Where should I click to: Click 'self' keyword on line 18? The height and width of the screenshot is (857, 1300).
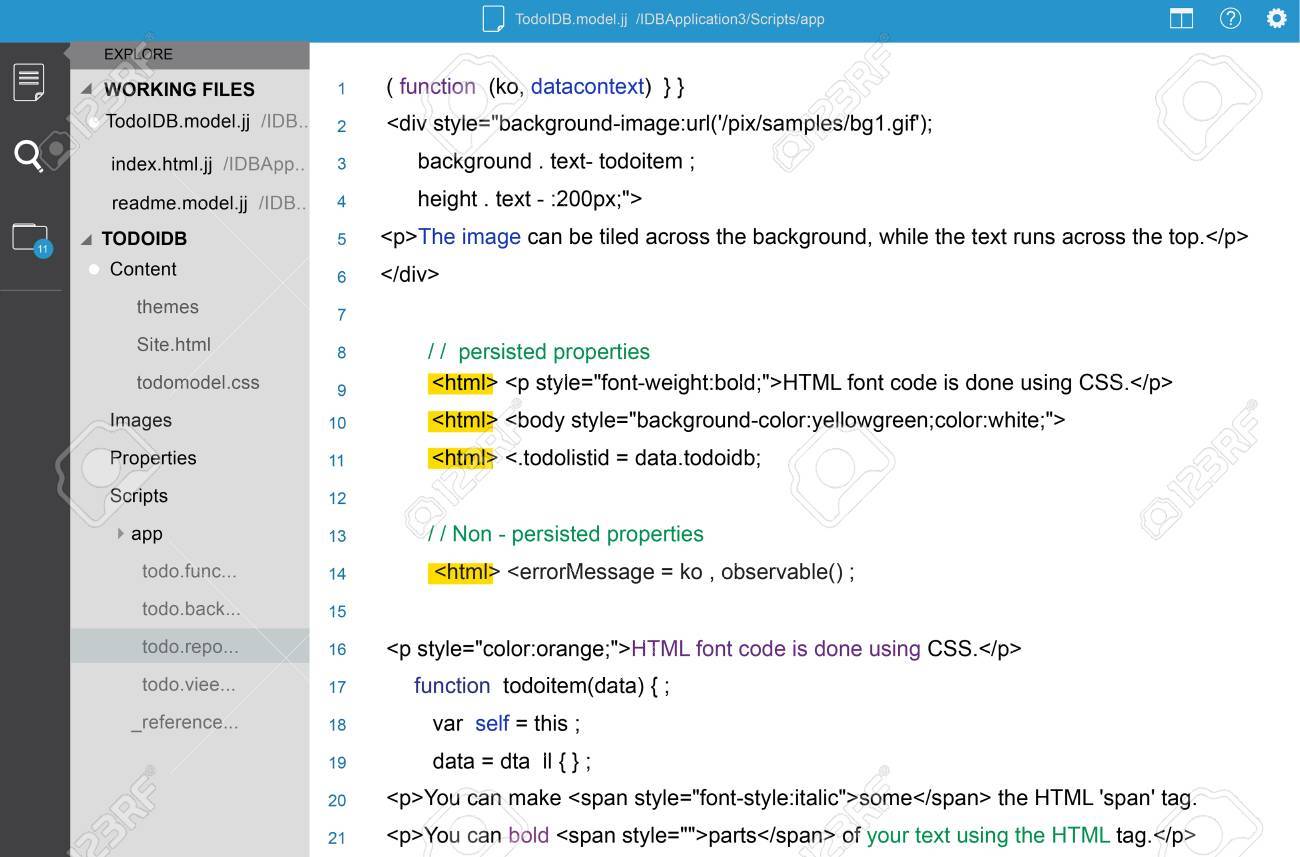(492, 723)
